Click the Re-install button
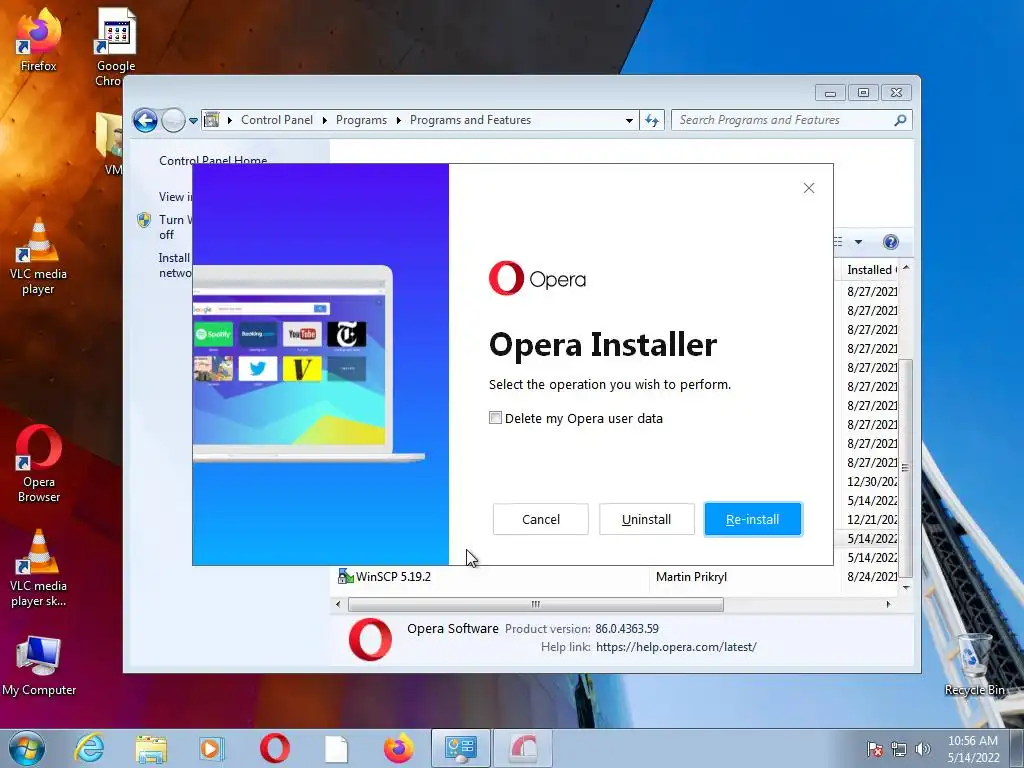This screenshot has width=1024, height=768. [752, 519]
